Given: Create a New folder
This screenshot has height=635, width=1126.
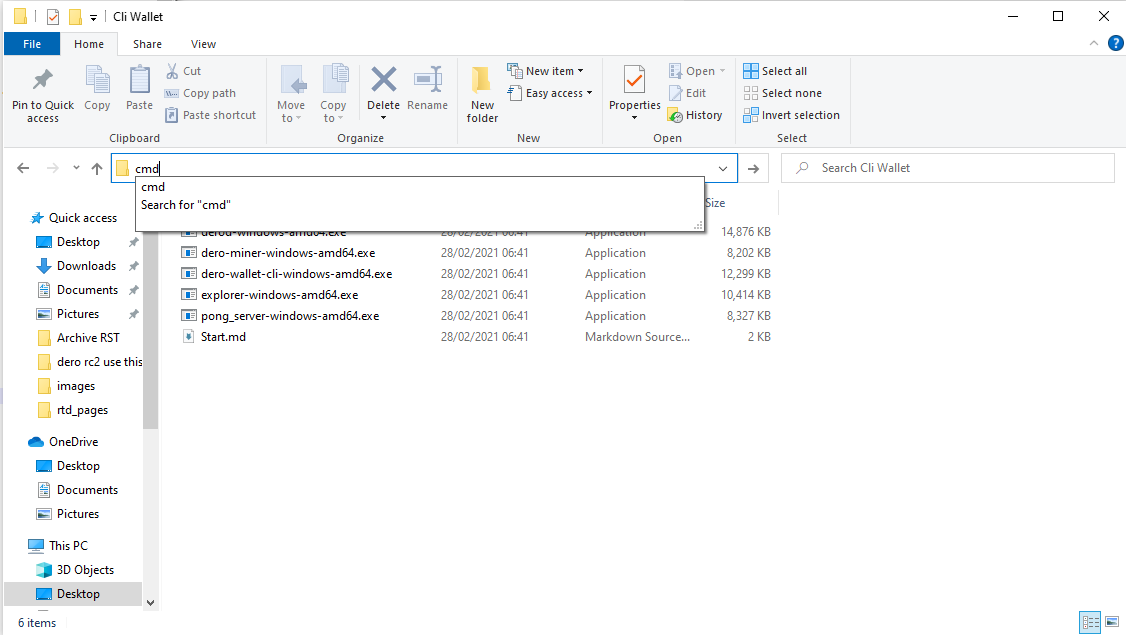Looking at the screenshot, I should click(x=482, y=94).
